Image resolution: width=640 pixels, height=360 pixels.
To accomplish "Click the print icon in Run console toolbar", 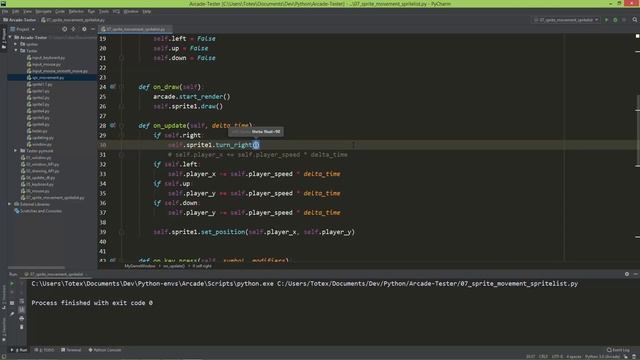I will (22, 318).
